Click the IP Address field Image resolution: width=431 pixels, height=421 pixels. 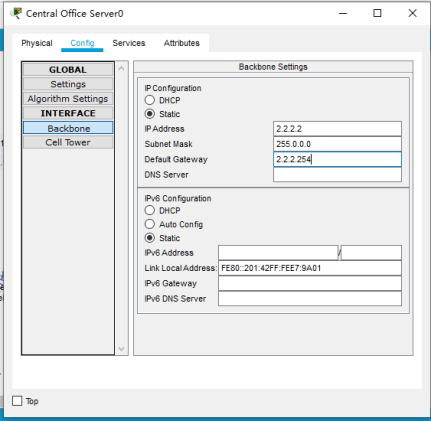[x=337, y=129]
